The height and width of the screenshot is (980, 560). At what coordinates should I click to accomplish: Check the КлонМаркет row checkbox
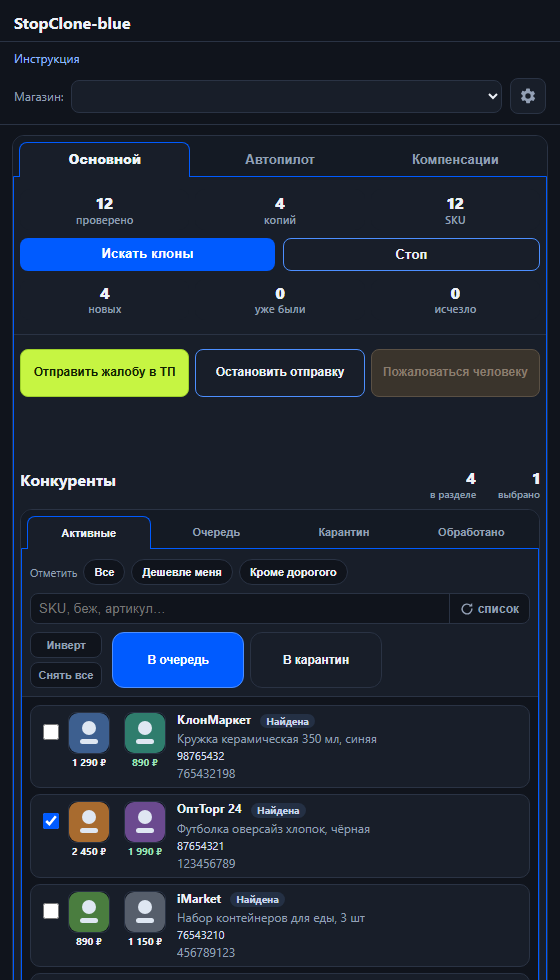tap(51, 732)
